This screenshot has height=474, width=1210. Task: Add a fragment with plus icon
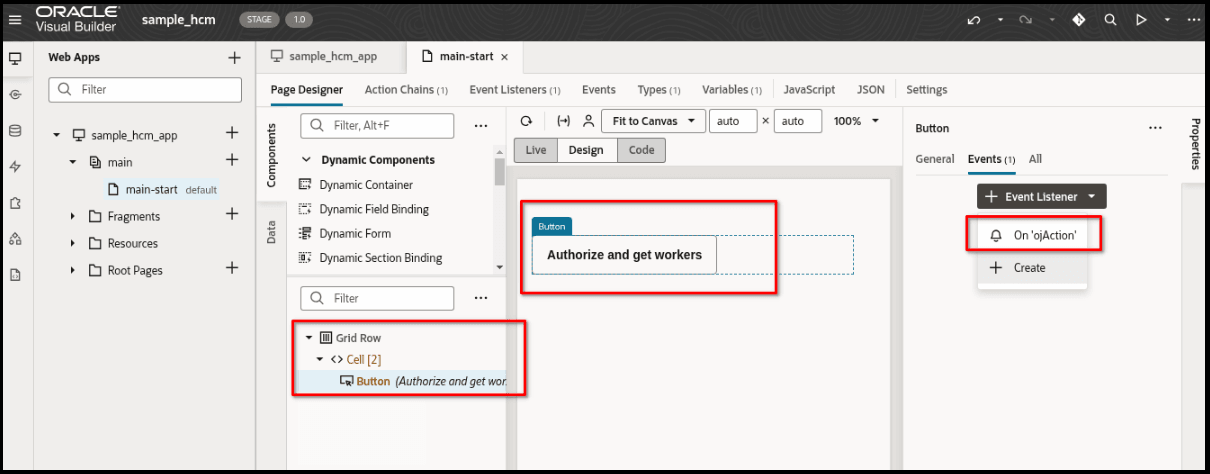click(x=232, y=214)
